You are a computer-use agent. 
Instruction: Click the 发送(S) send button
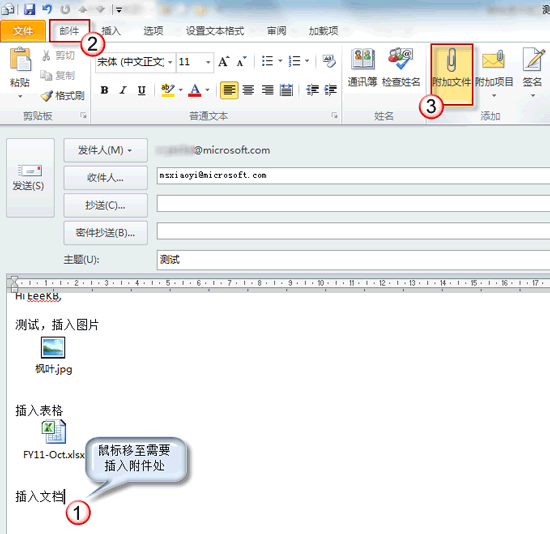30,178
